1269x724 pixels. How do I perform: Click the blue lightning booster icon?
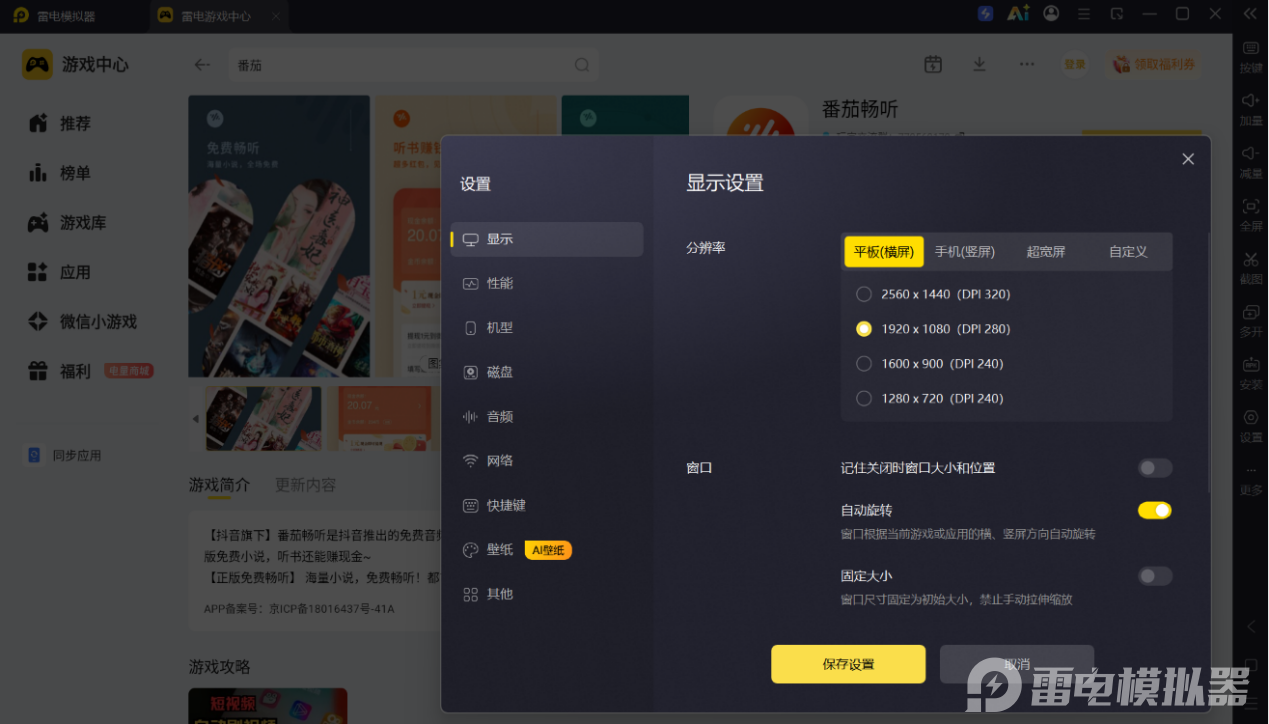coord(986,14)
